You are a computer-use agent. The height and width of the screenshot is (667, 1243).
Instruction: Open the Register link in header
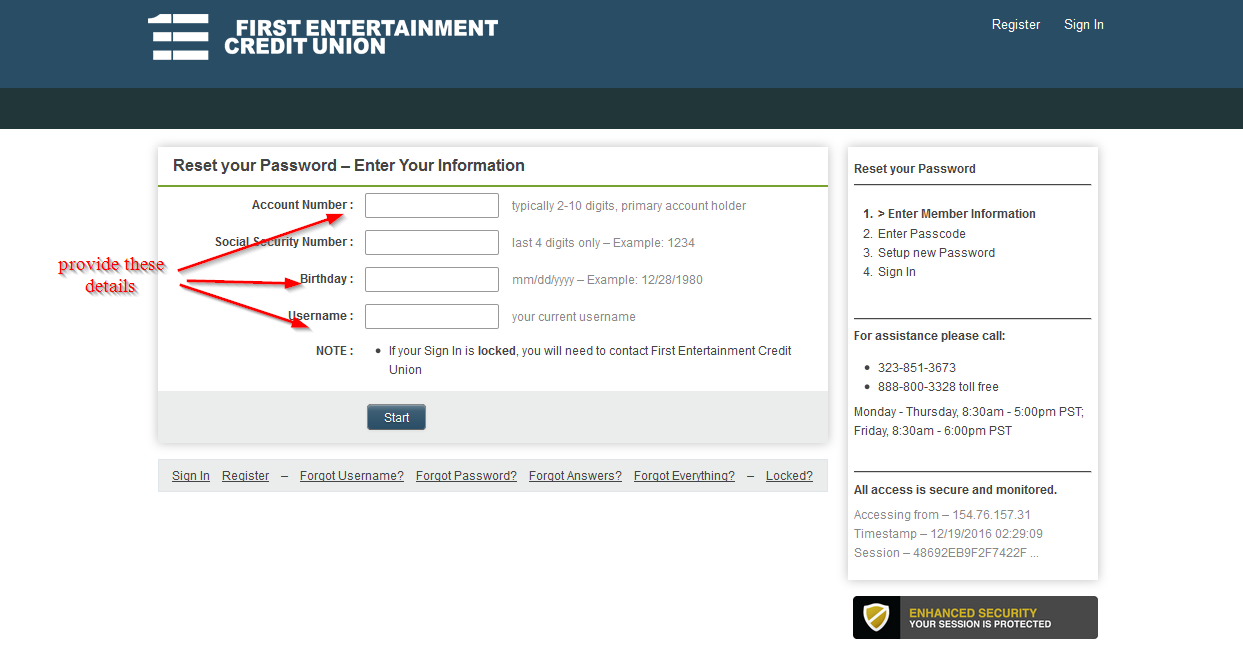(1016, 25)
